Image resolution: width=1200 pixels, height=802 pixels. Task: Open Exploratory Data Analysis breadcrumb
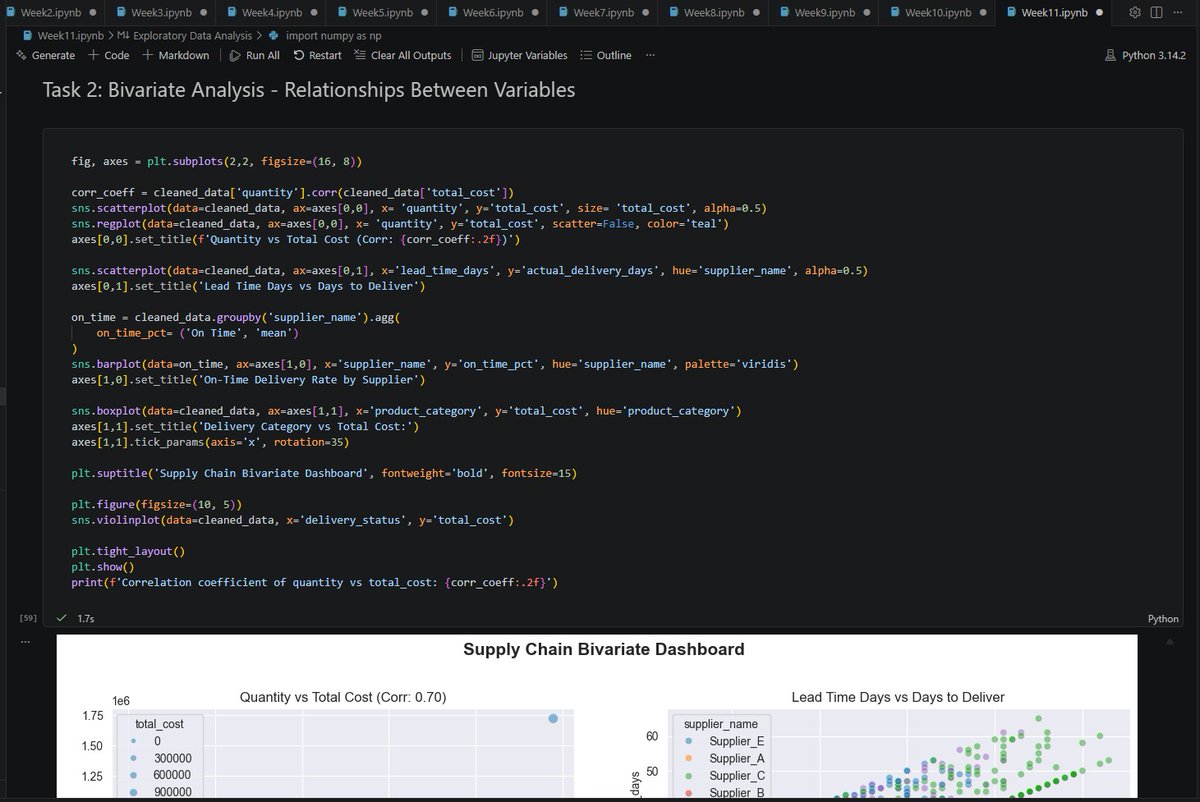point(185,35)
